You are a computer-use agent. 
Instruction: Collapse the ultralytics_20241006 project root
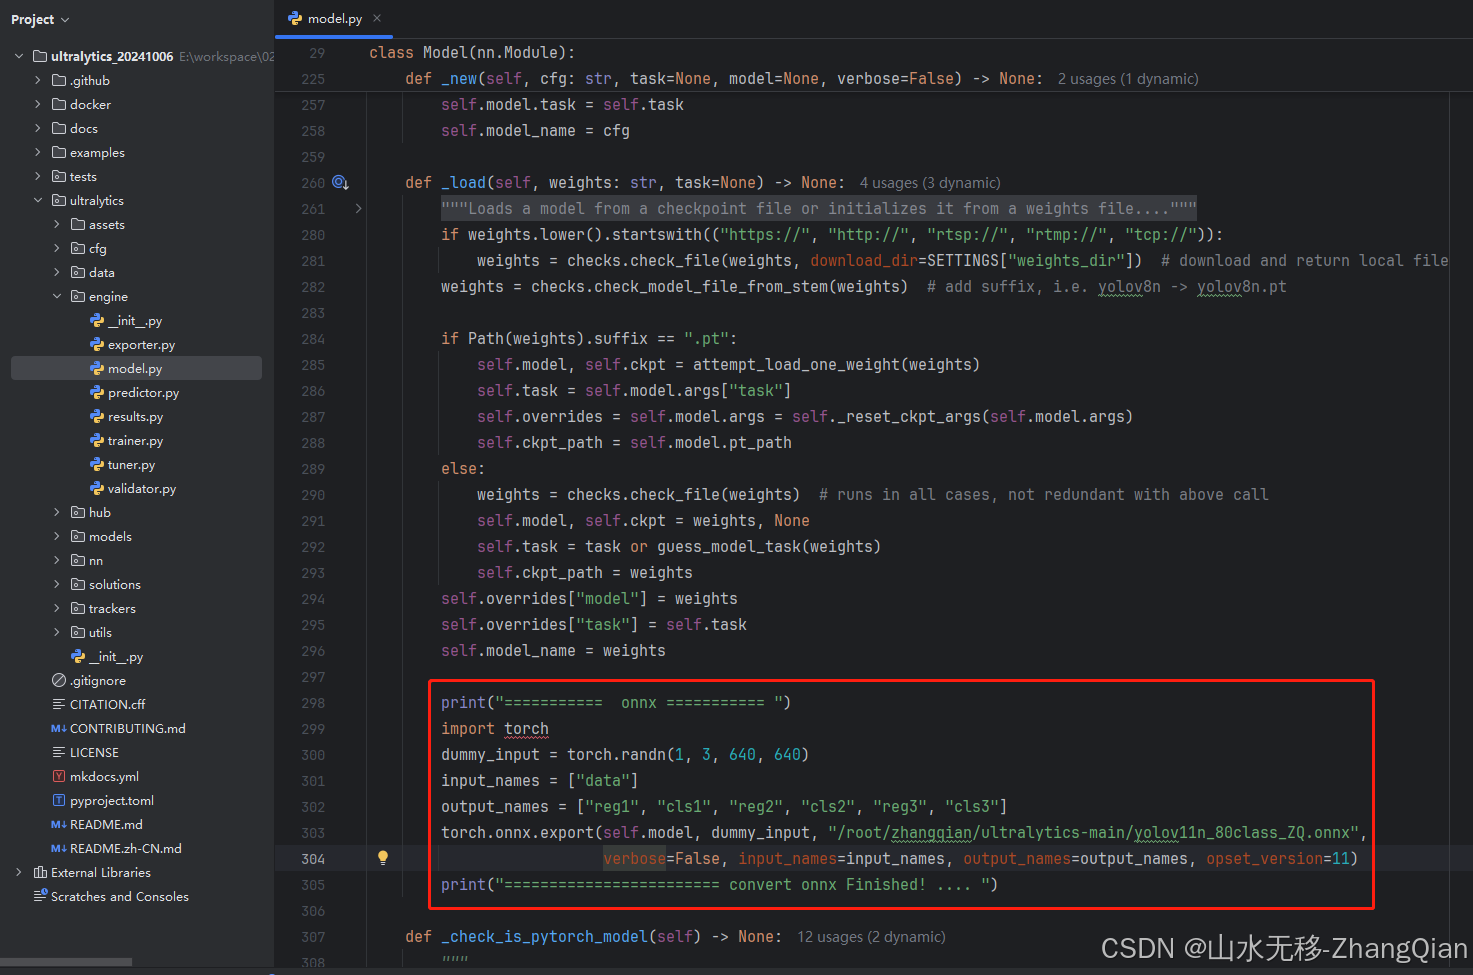[x=19, y=56]
